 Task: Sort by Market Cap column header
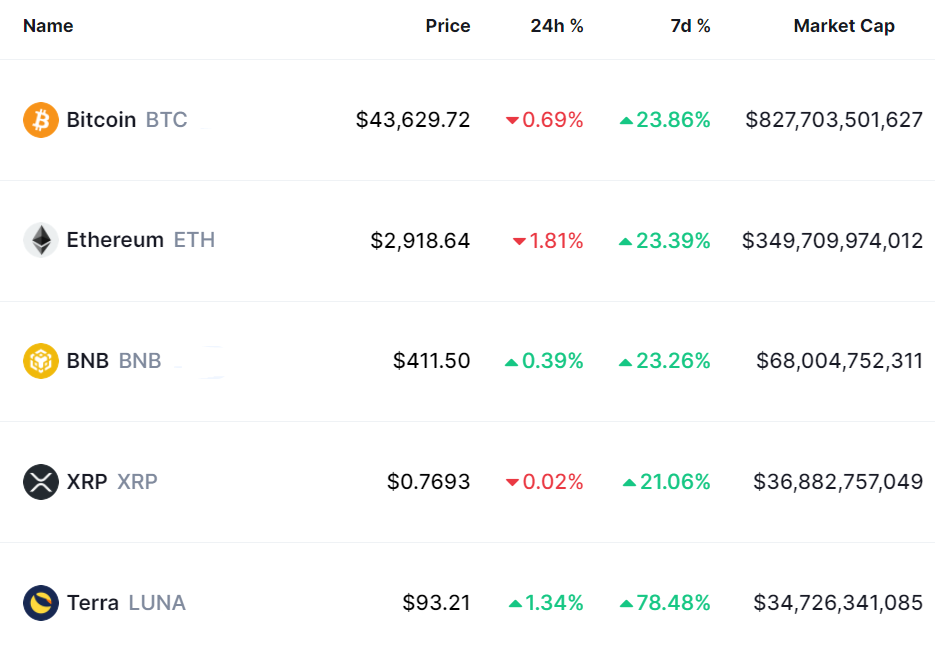point(844,26)
